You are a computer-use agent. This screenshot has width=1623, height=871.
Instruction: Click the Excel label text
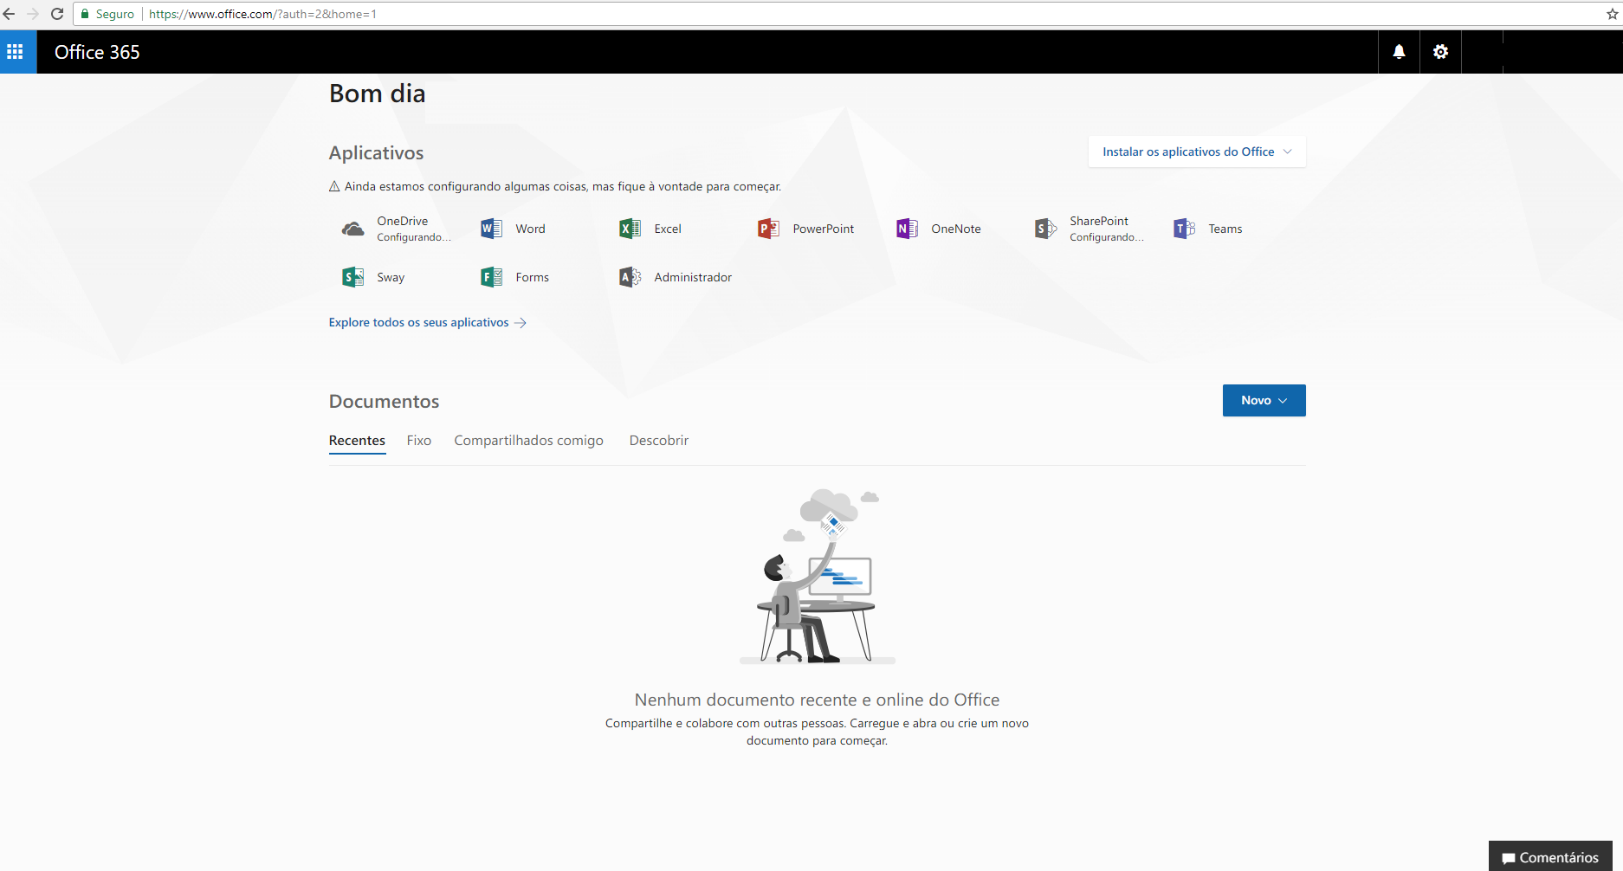(x=668, y=229)
